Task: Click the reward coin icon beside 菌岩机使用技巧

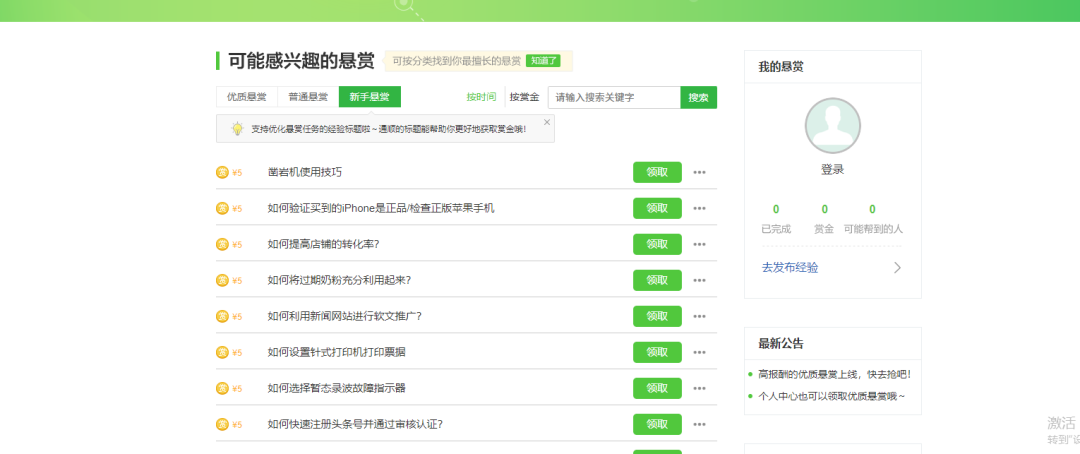Action: [x=222, y=172]
